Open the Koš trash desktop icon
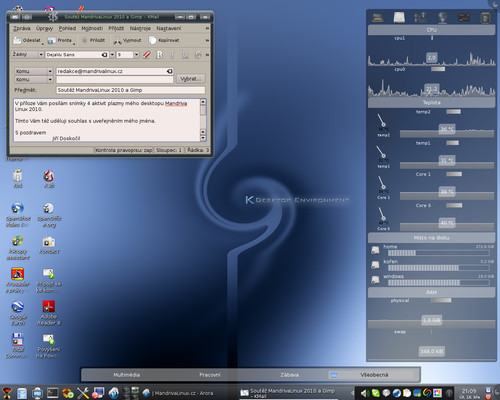This screenshot has width=500, height=400. [x=17, y=175]
